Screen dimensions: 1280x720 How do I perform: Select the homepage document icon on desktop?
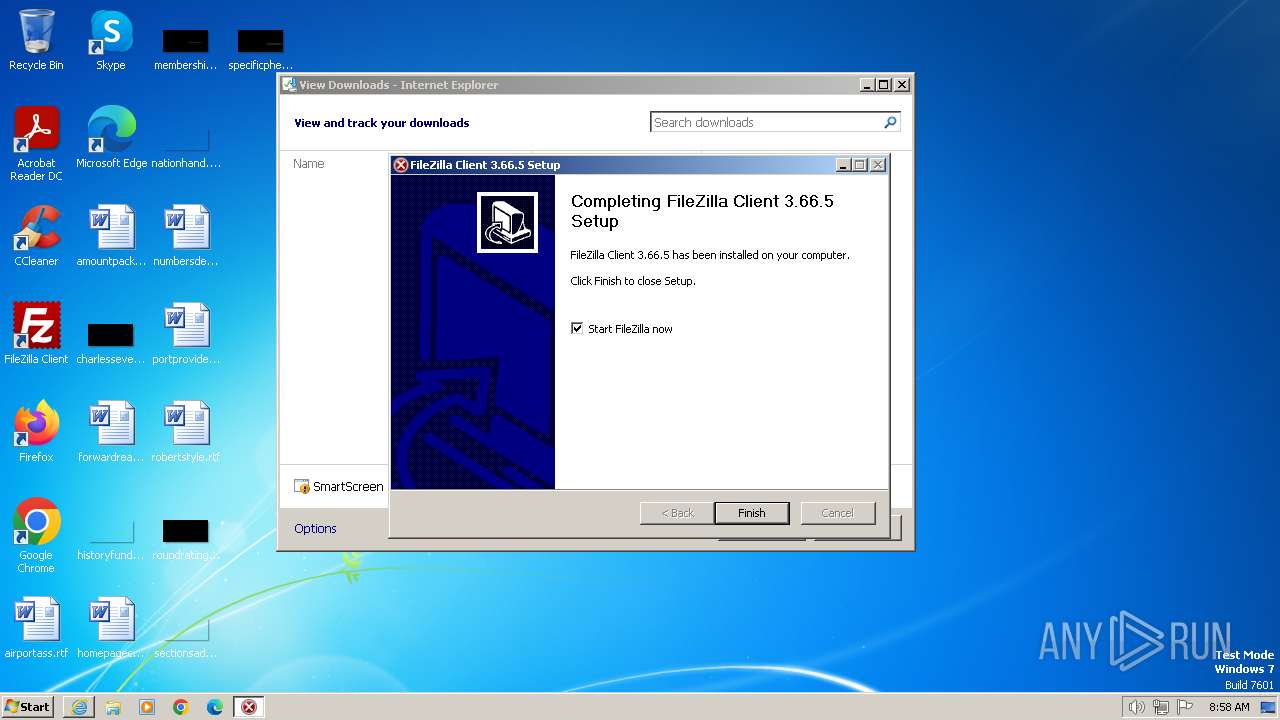coord(111,628)
